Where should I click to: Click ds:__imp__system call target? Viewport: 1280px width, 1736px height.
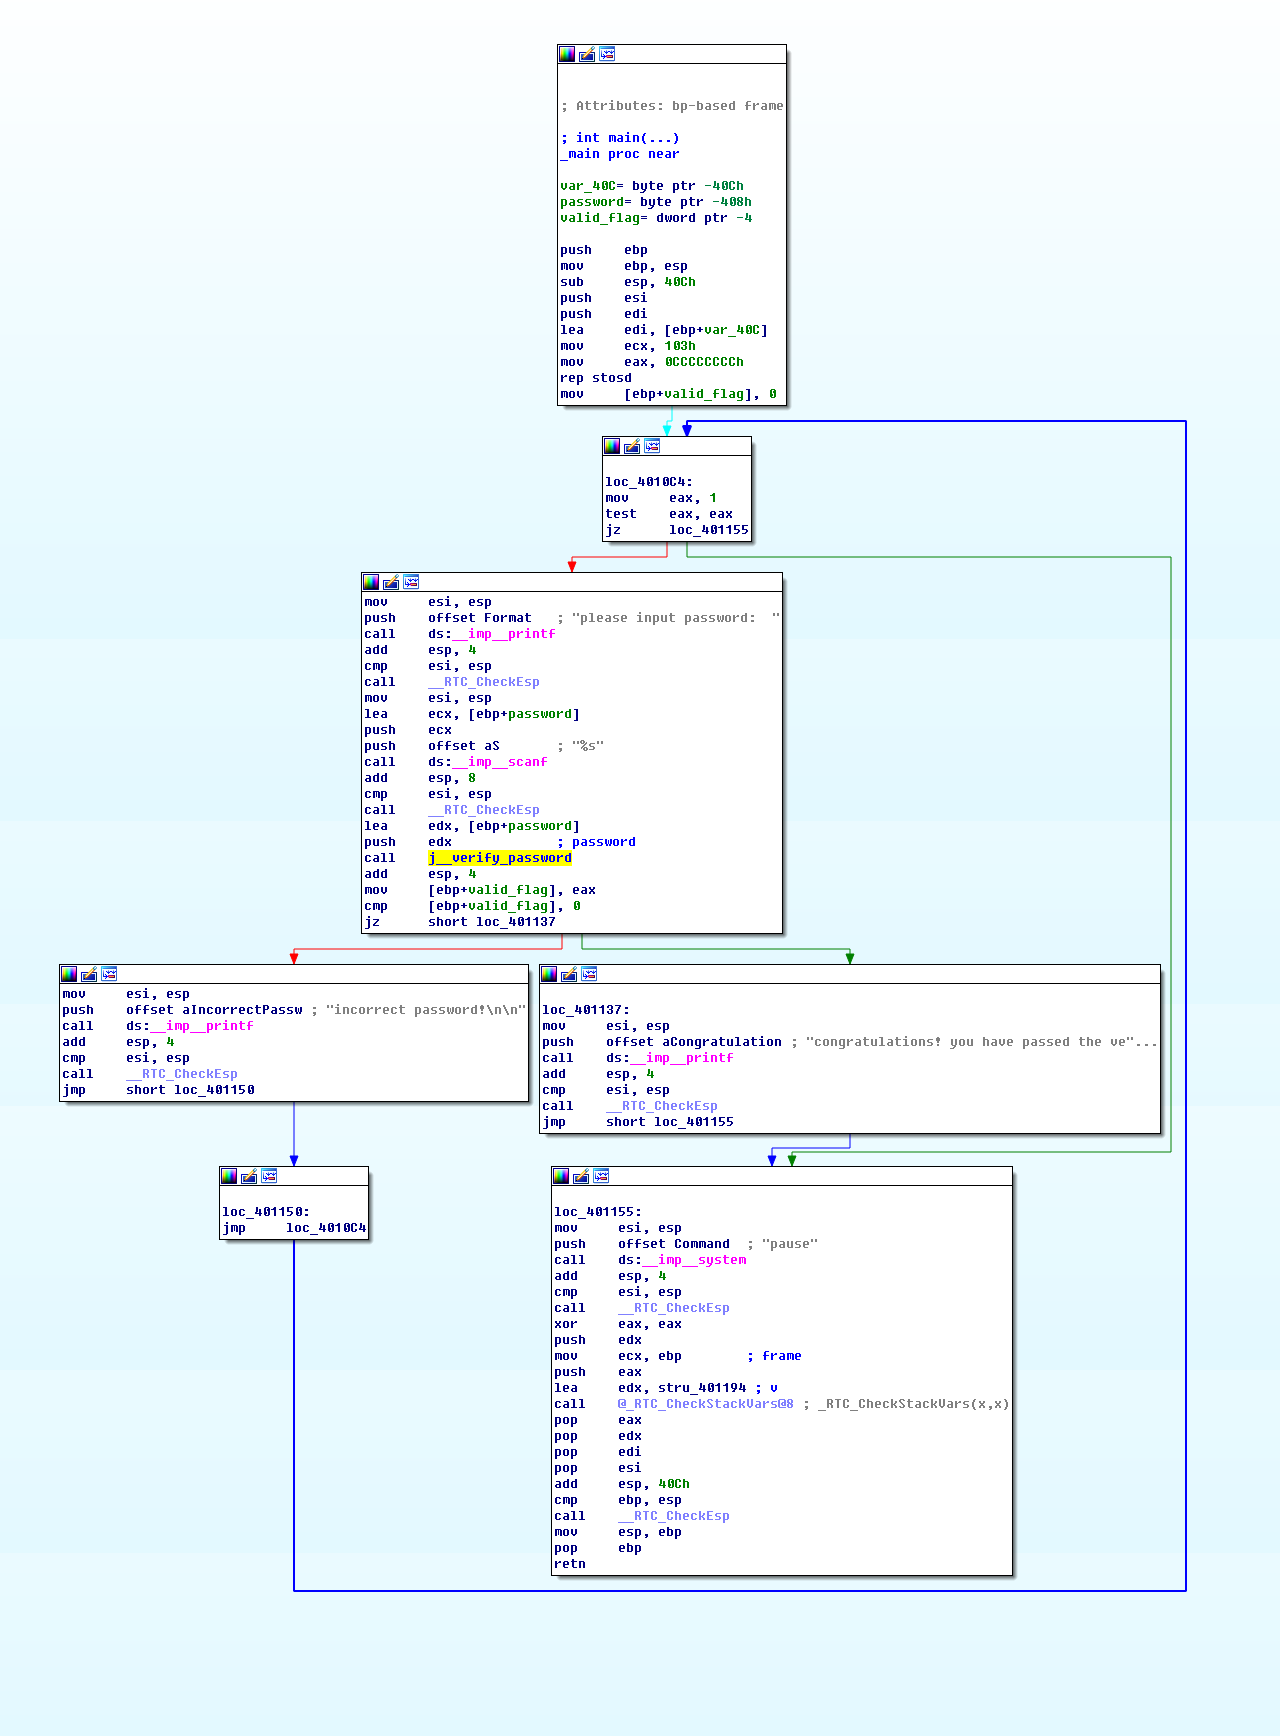(x=682, y=1260)
